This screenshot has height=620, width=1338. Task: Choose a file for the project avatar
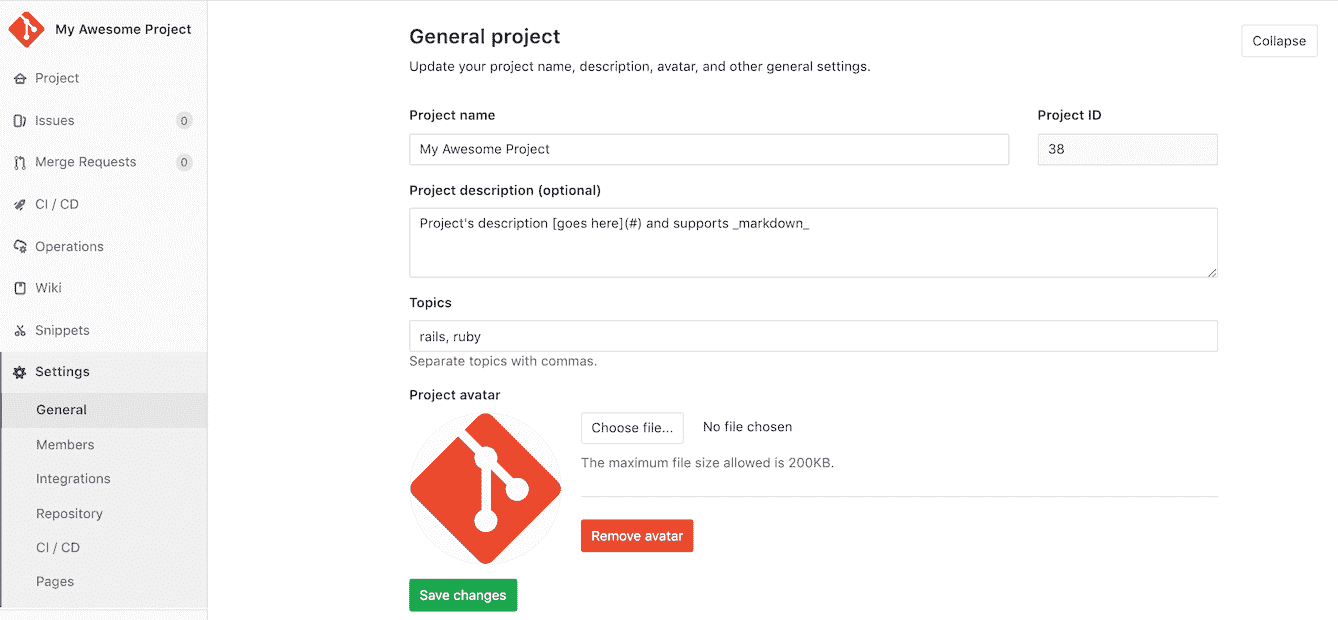[x=632, y=427]
